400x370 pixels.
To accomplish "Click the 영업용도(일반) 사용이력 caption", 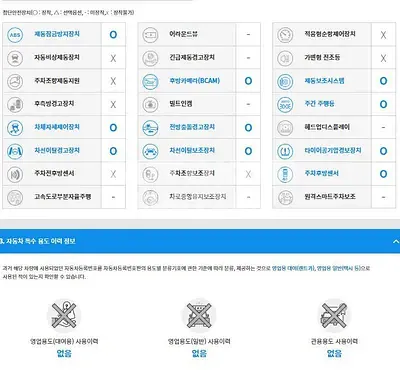I will 199,341.
